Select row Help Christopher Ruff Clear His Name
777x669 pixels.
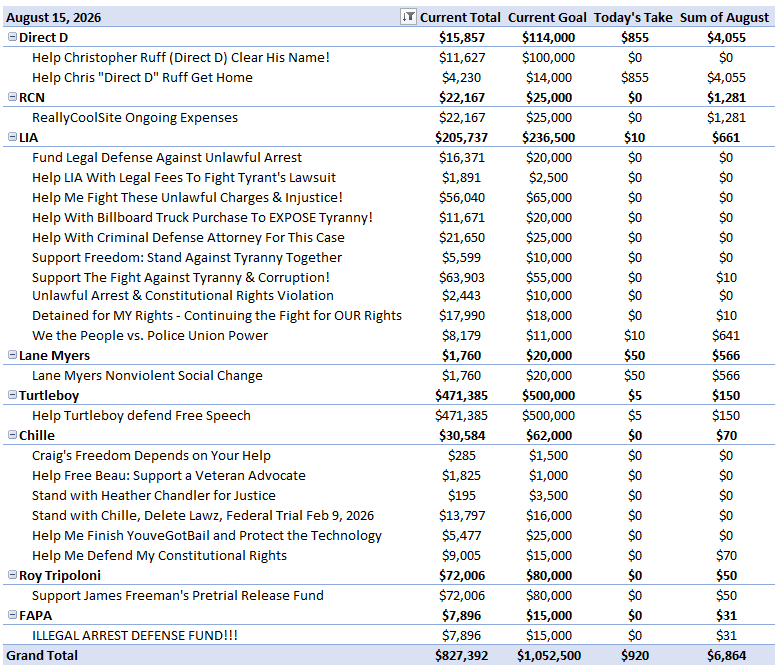pos(181,57)
